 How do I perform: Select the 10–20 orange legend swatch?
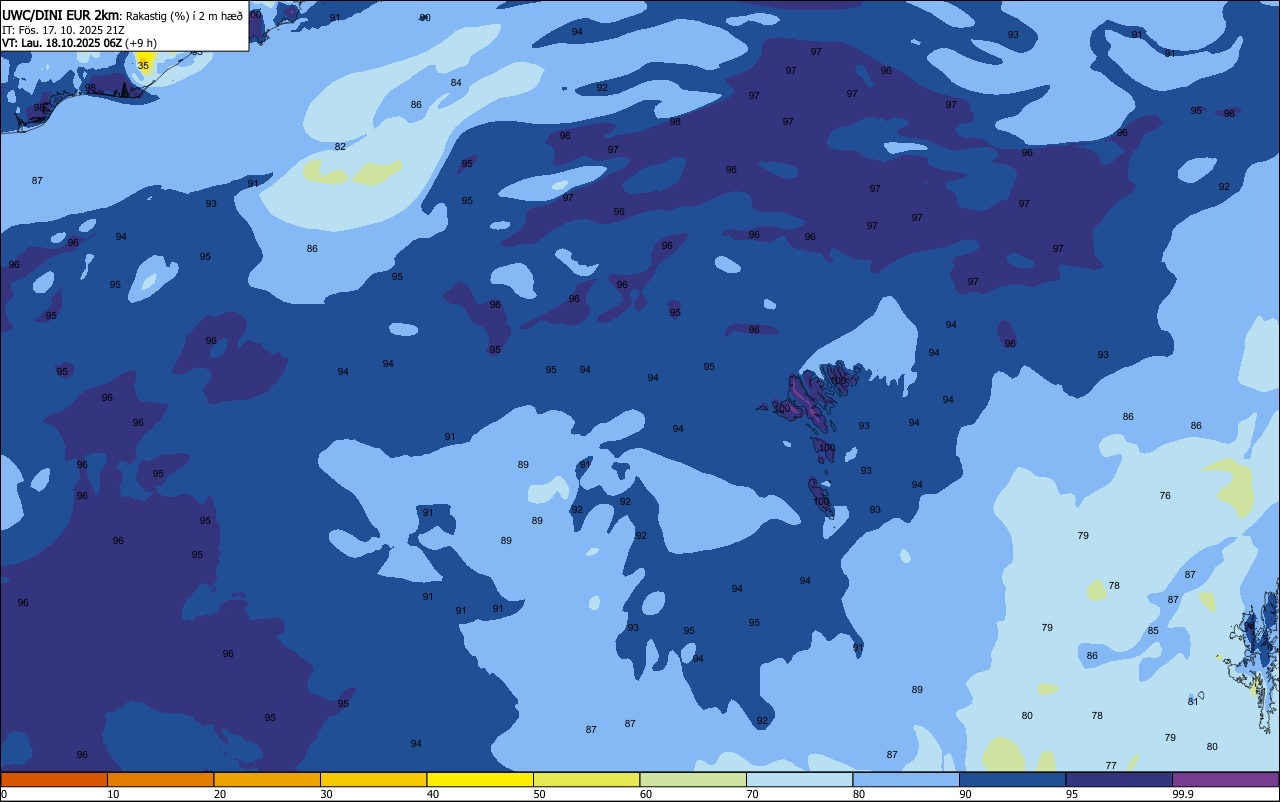160,779
